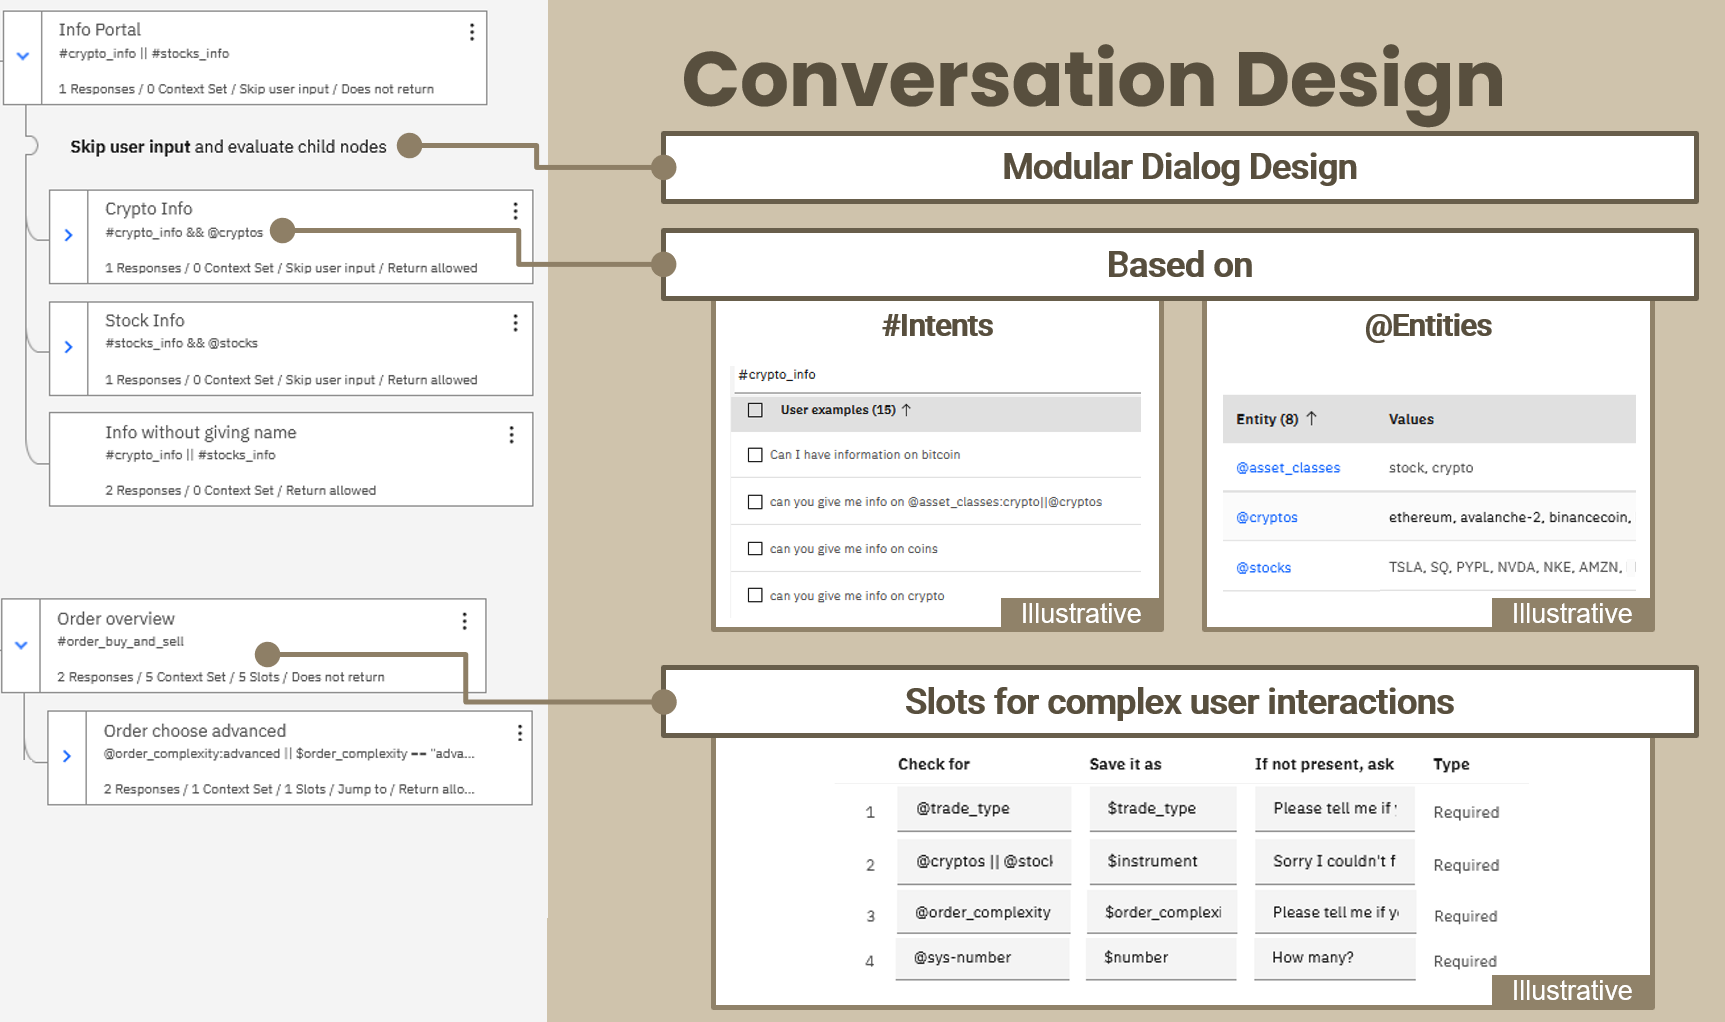Open the @cryptos entity
This screenshot has width=1725, height=1022.
coord(1266,517)
